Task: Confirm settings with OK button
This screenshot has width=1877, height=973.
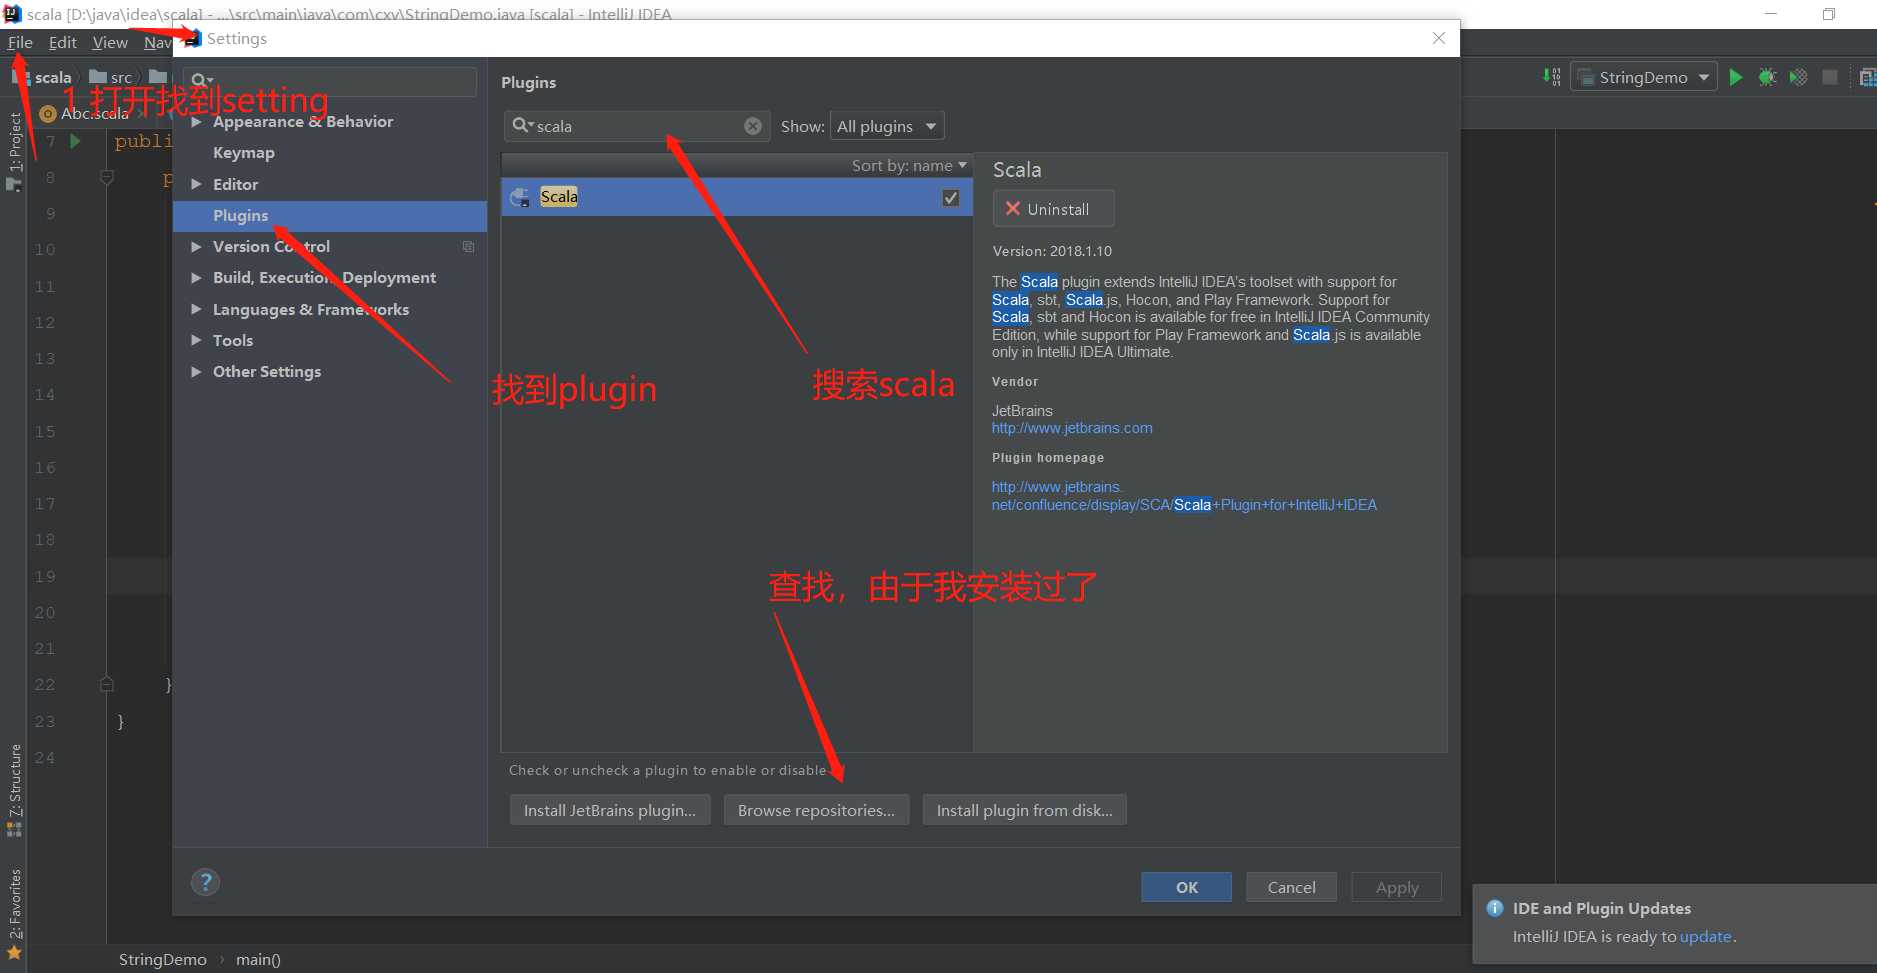Action: click(x=1186, y=887)
